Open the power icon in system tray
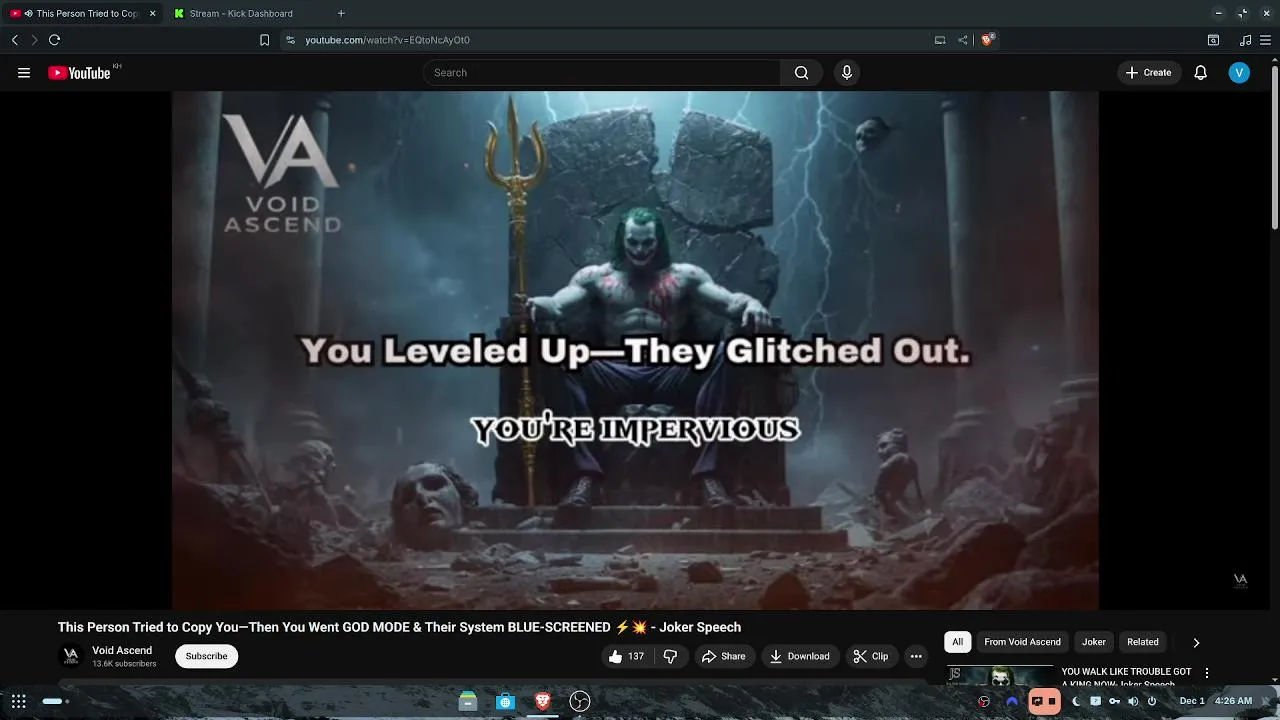Image resolution: width=1280 pixels, height=720 pixels. click(x=1152, y=701)
